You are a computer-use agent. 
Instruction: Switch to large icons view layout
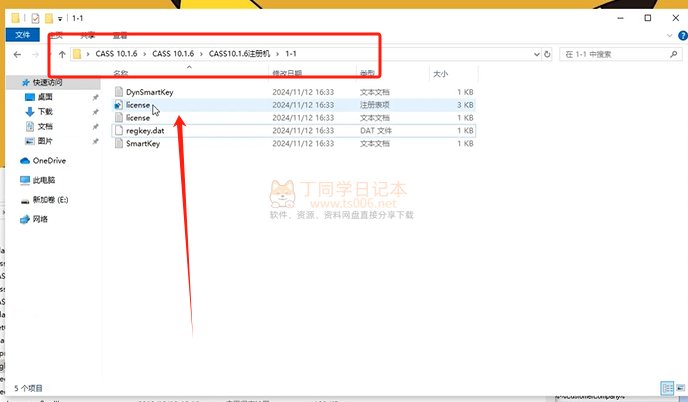681,388
